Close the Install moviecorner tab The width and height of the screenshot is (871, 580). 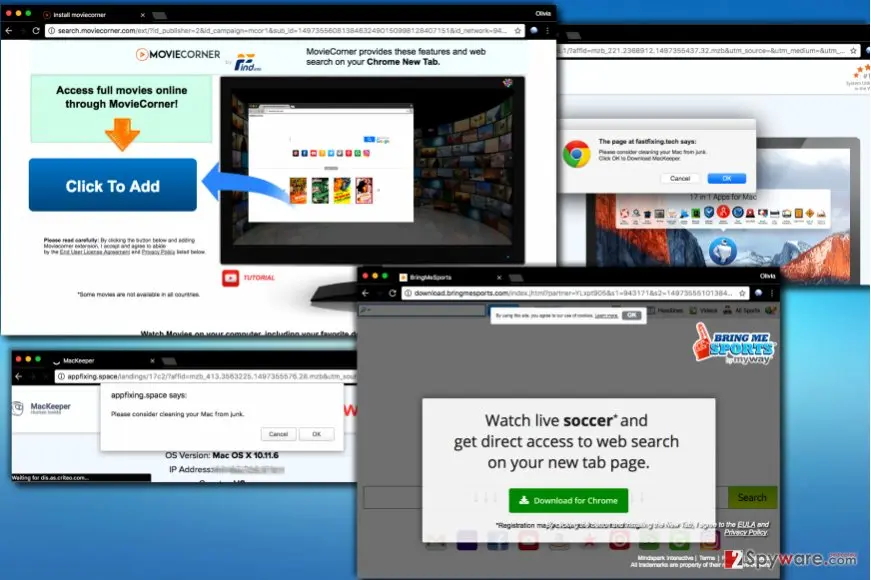pyautogui.click(x=143, y=15)
